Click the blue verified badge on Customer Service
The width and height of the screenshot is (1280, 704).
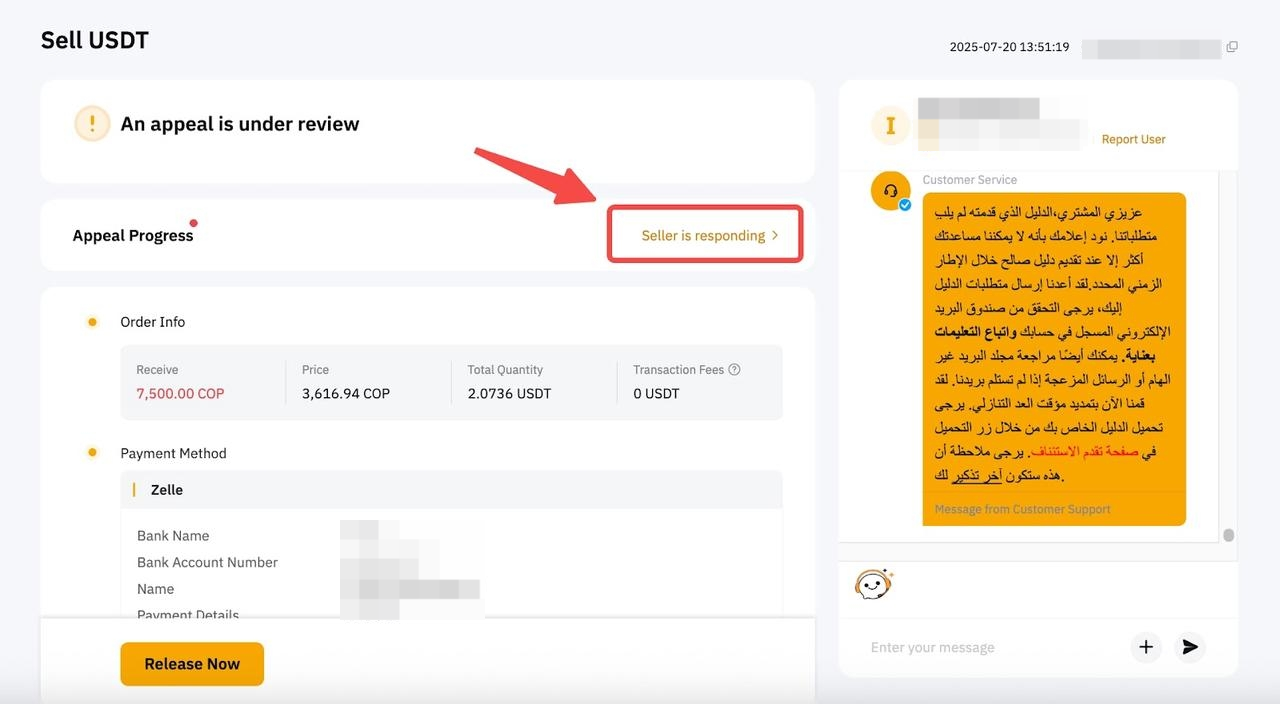point(905,205)
